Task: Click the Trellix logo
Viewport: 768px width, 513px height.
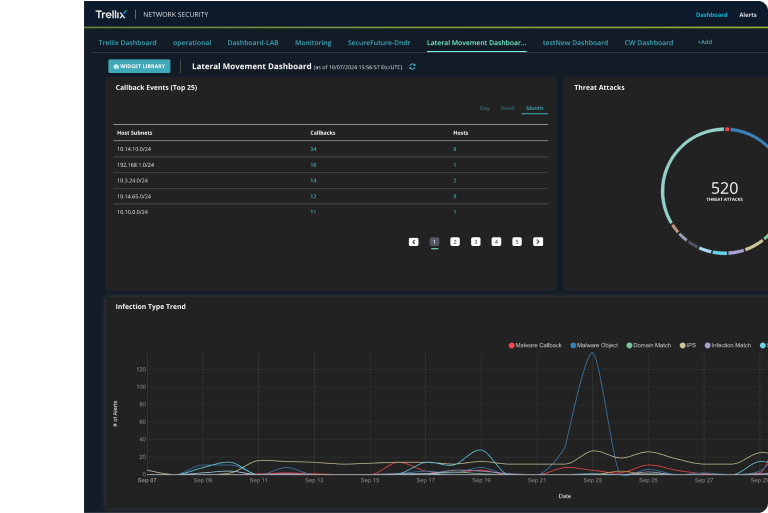Action: 111,14
